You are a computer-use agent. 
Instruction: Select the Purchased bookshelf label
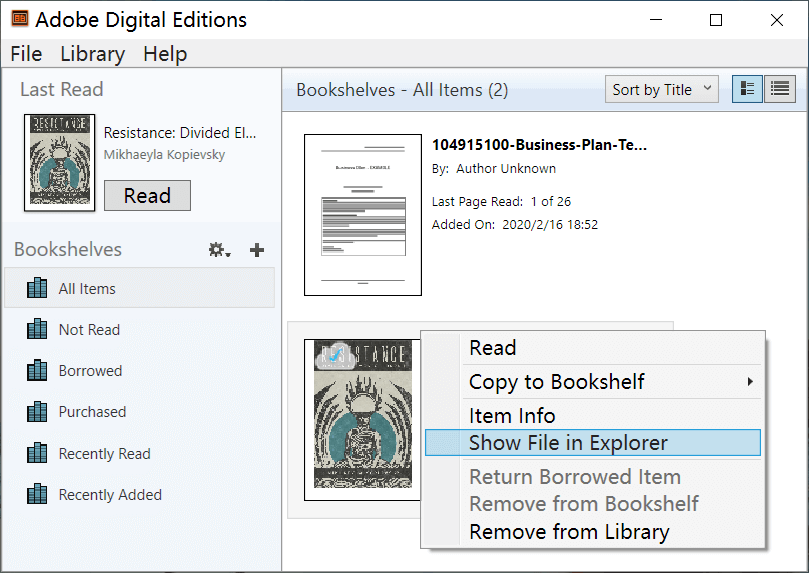click(92, 412)
